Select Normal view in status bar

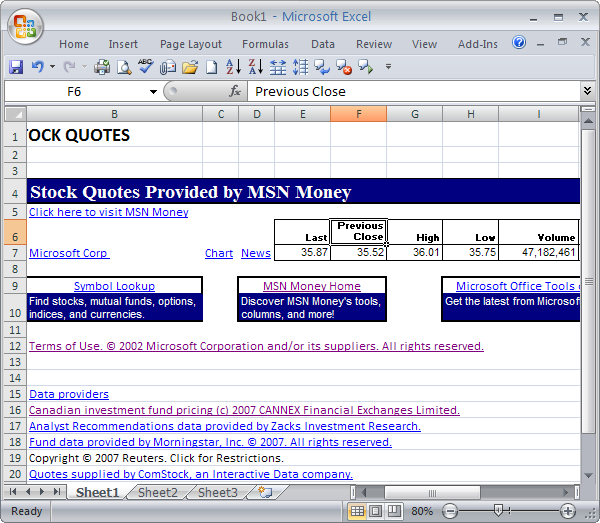357,511
